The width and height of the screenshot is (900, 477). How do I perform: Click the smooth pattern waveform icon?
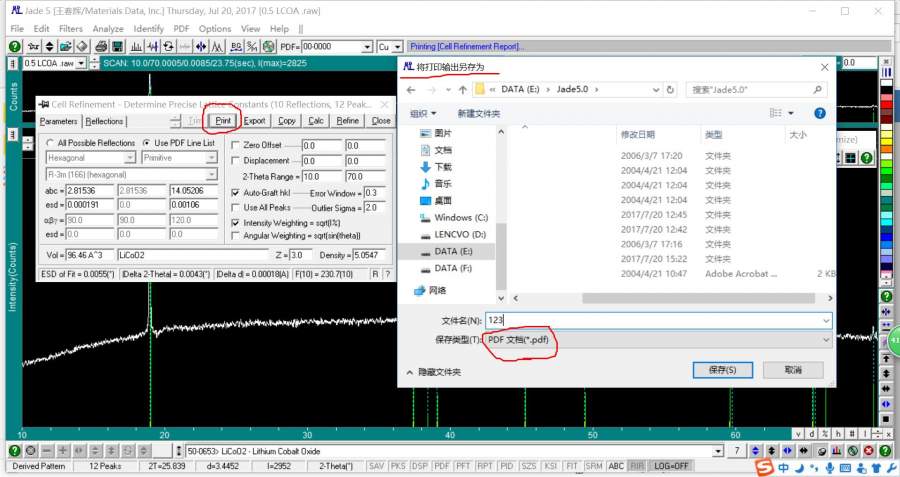[x=153, y=46]
